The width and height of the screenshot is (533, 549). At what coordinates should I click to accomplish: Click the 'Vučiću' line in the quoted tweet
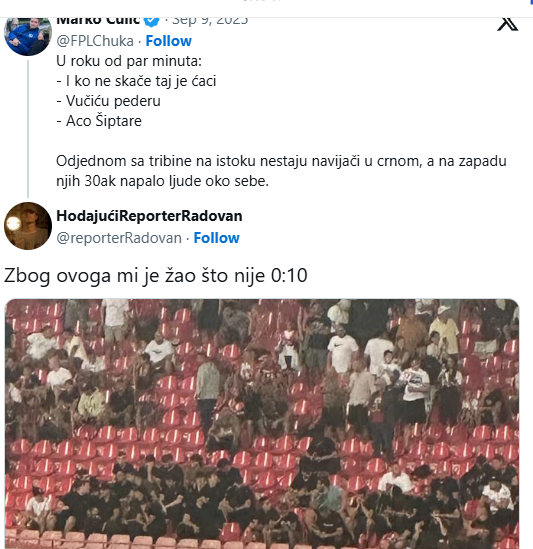(108, 101)
